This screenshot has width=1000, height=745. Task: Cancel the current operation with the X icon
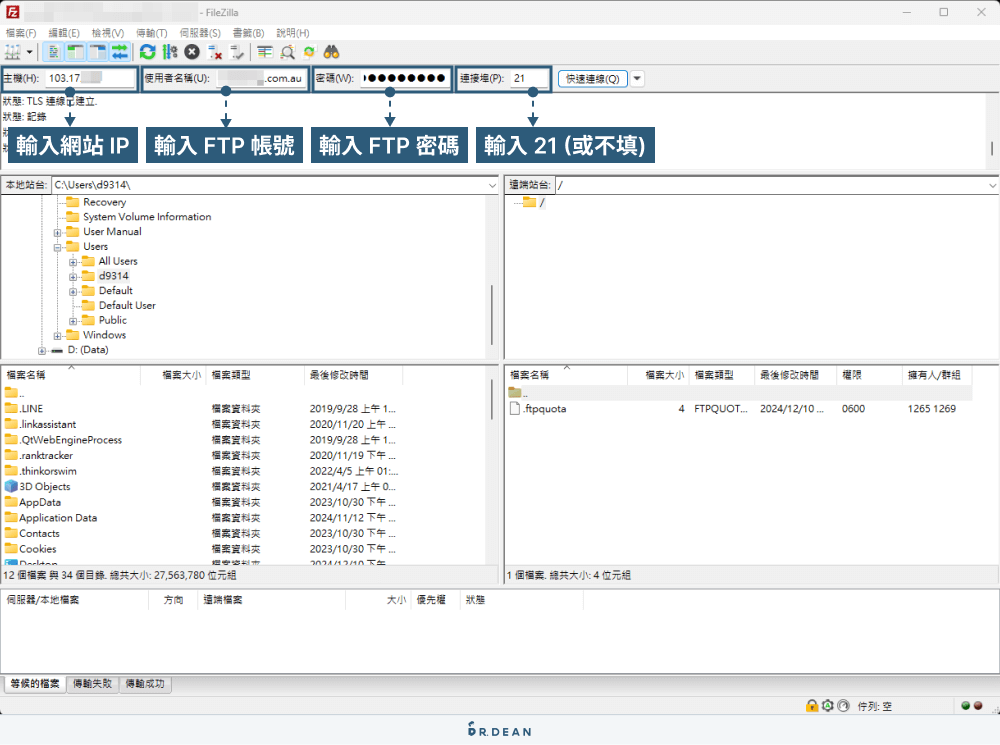pos(193,51)
